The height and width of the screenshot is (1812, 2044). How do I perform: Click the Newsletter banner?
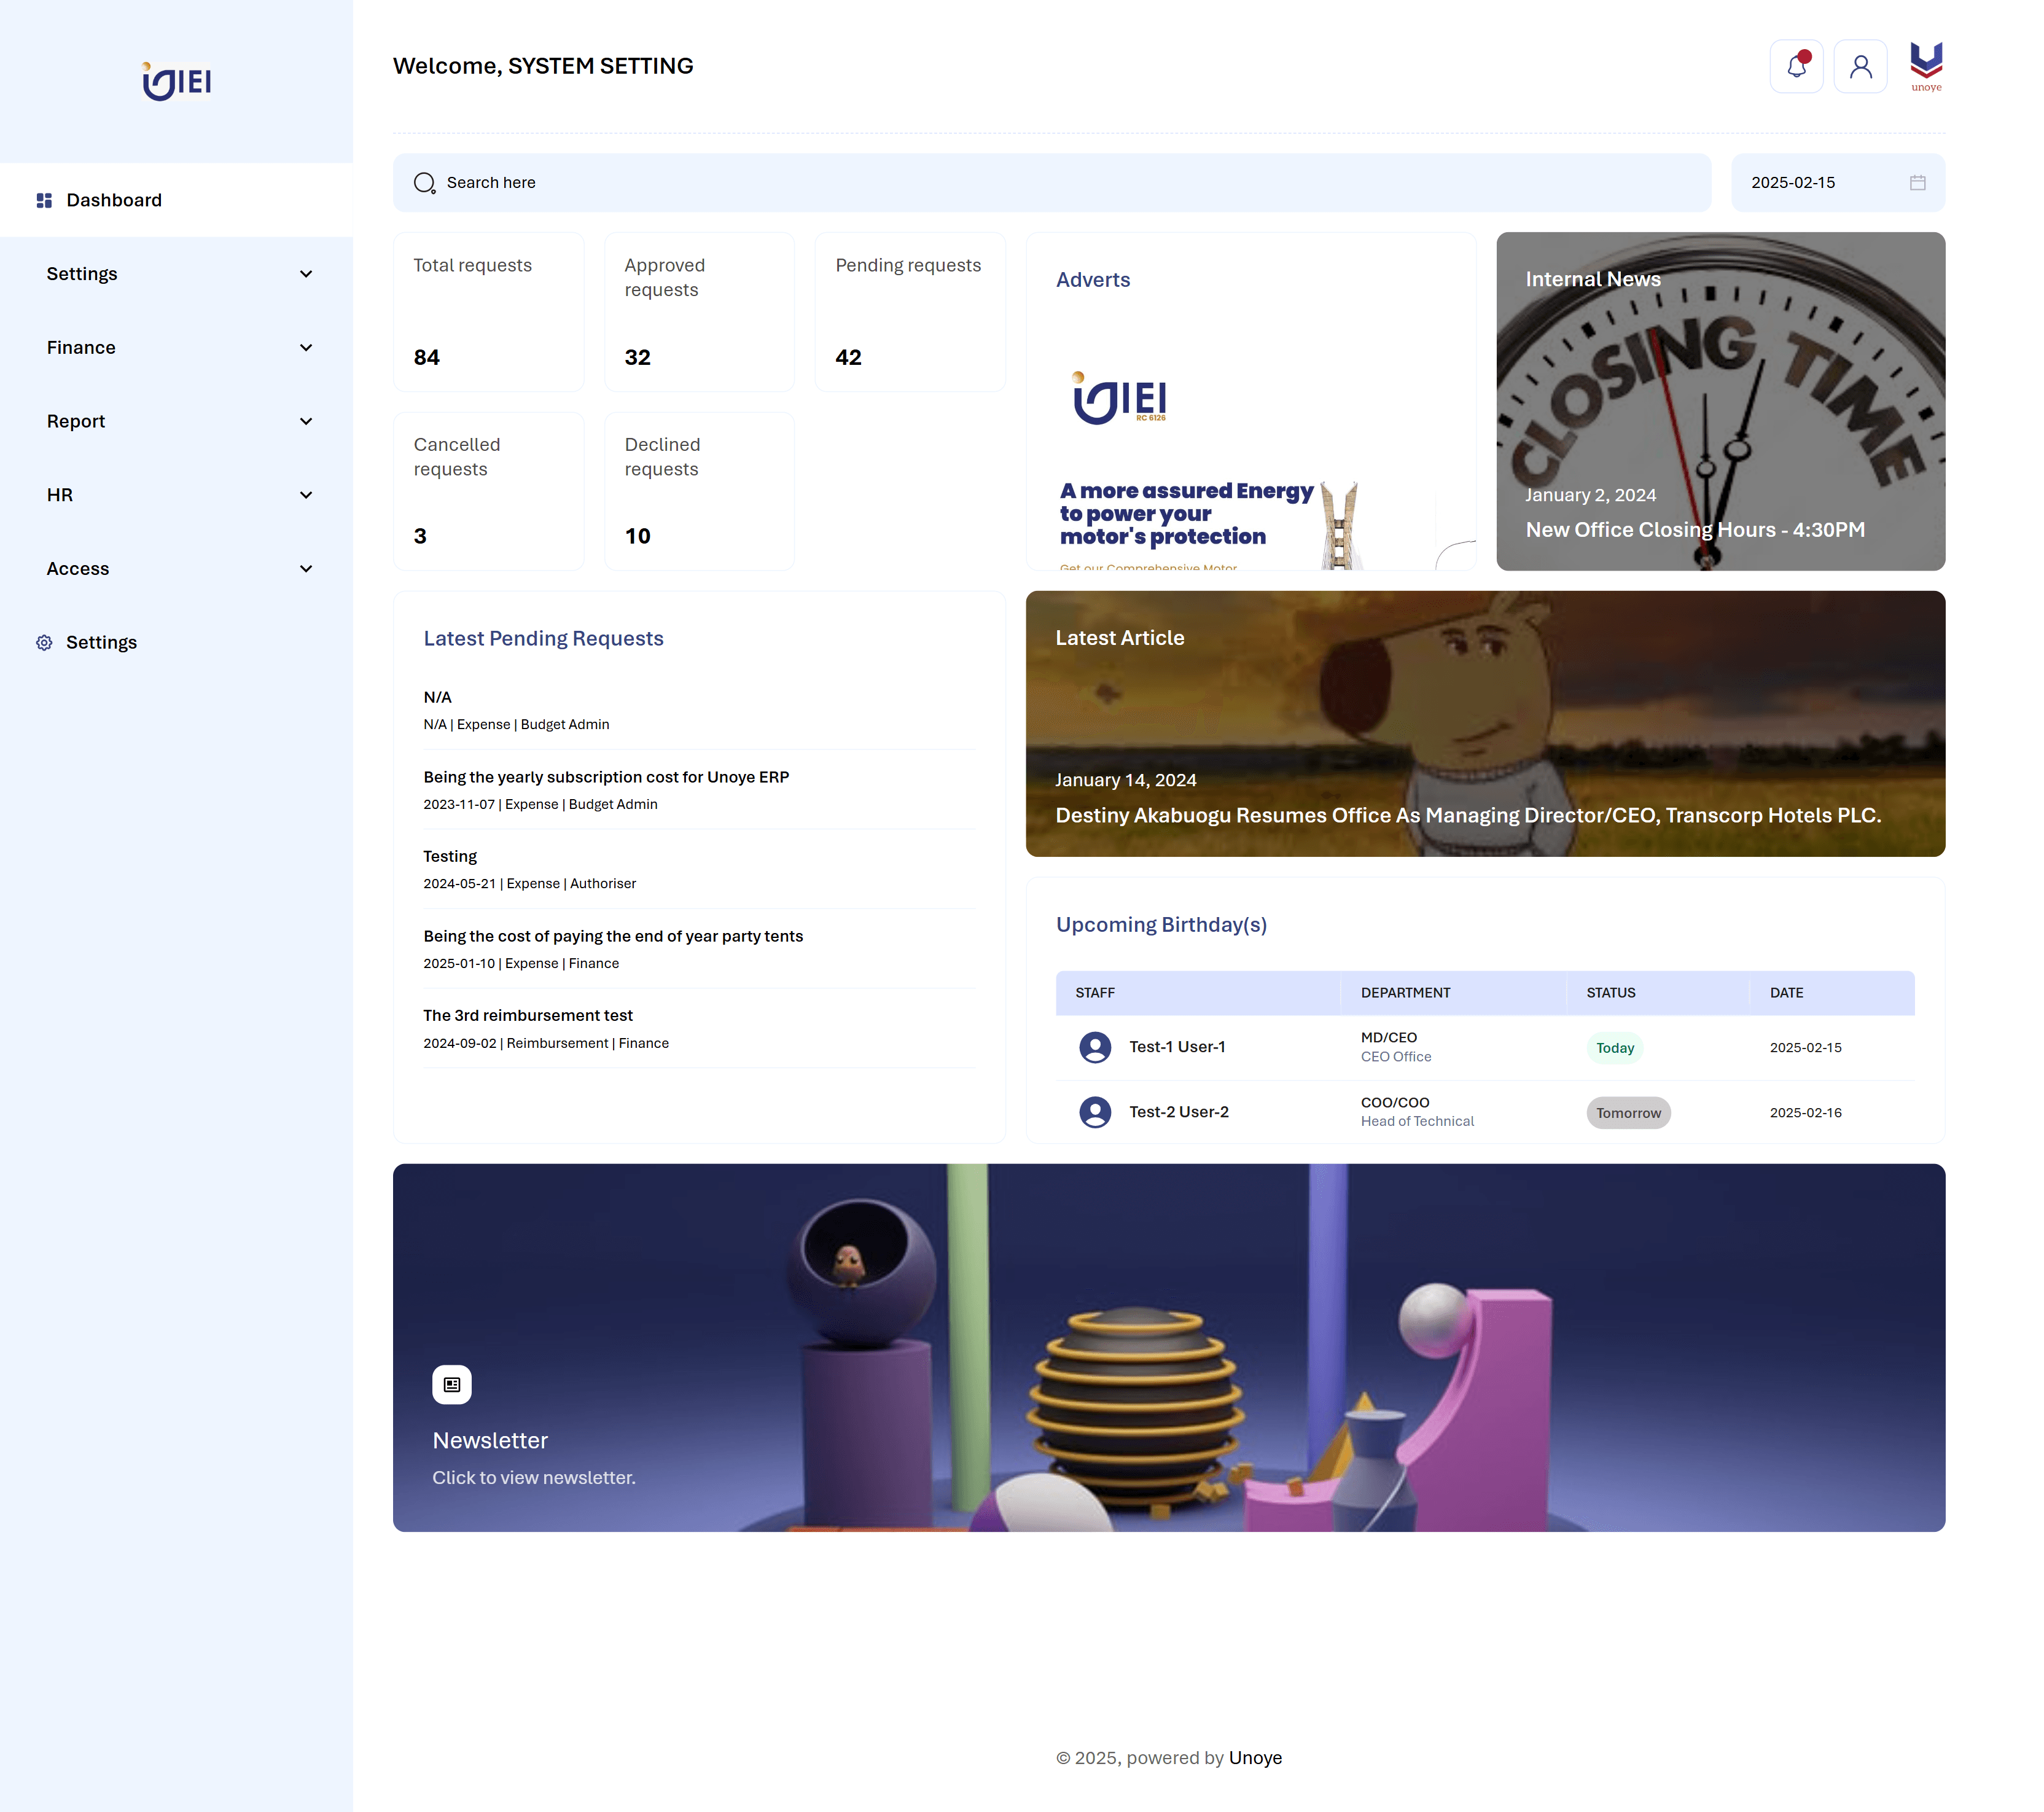click(x=1169, y=1347)
